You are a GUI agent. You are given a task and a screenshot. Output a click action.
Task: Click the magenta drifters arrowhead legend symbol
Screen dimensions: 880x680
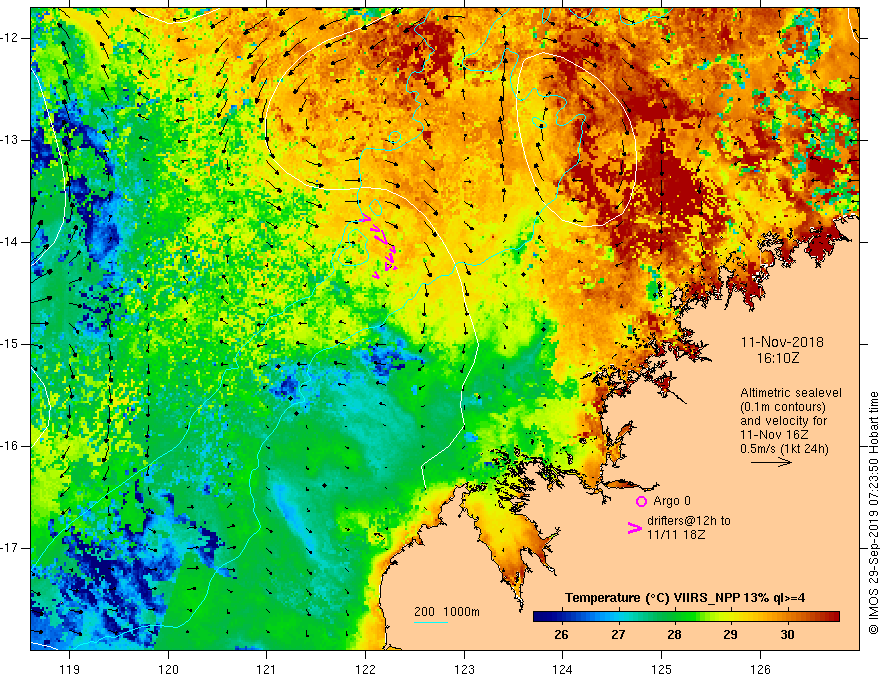tap(634, 528)
